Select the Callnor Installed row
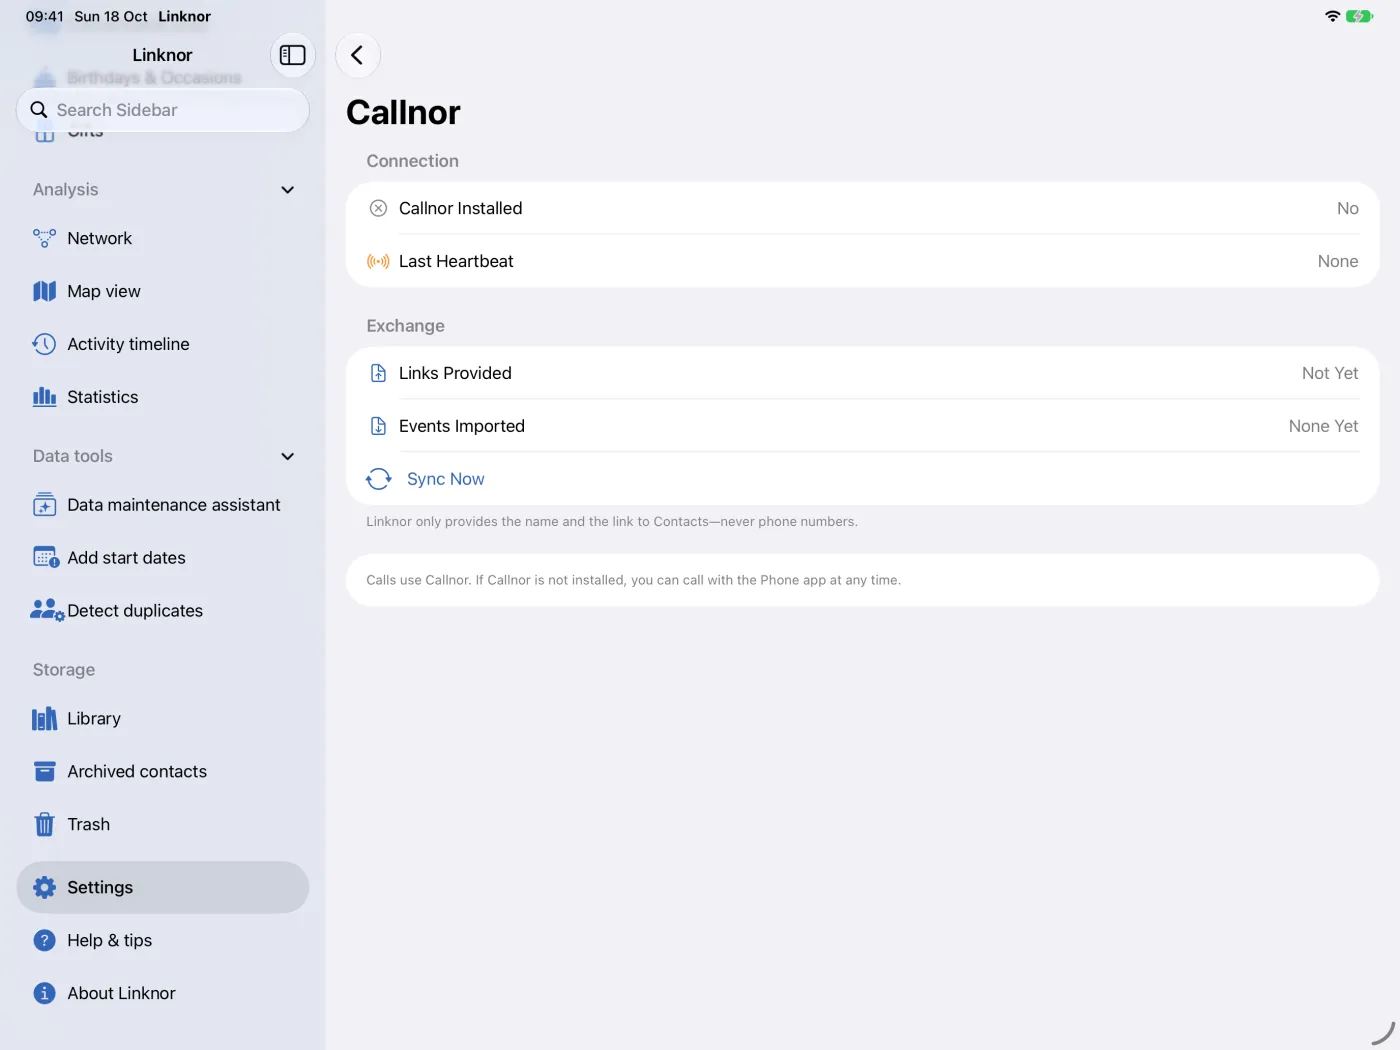 point(862,208)
